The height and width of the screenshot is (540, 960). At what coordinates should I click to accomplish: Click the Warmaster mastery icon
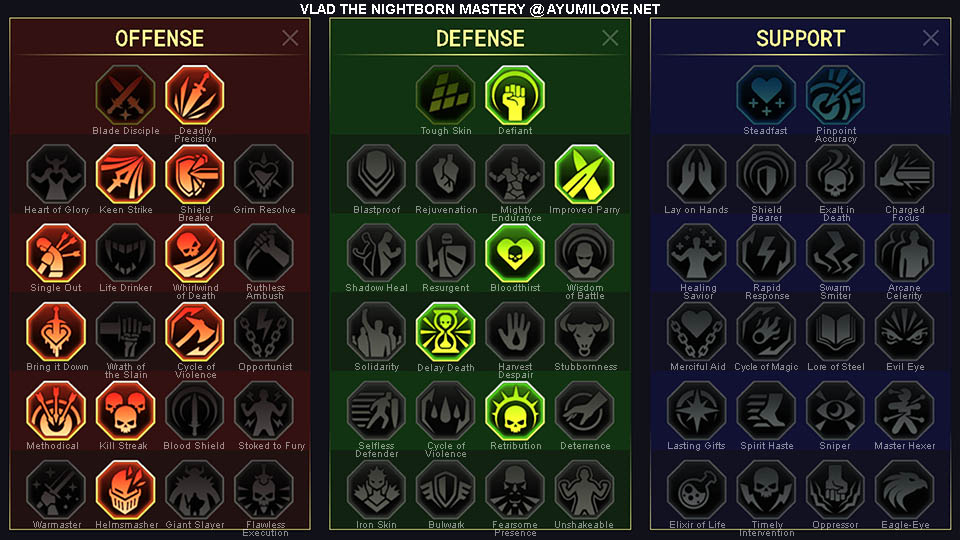[56, 490]
